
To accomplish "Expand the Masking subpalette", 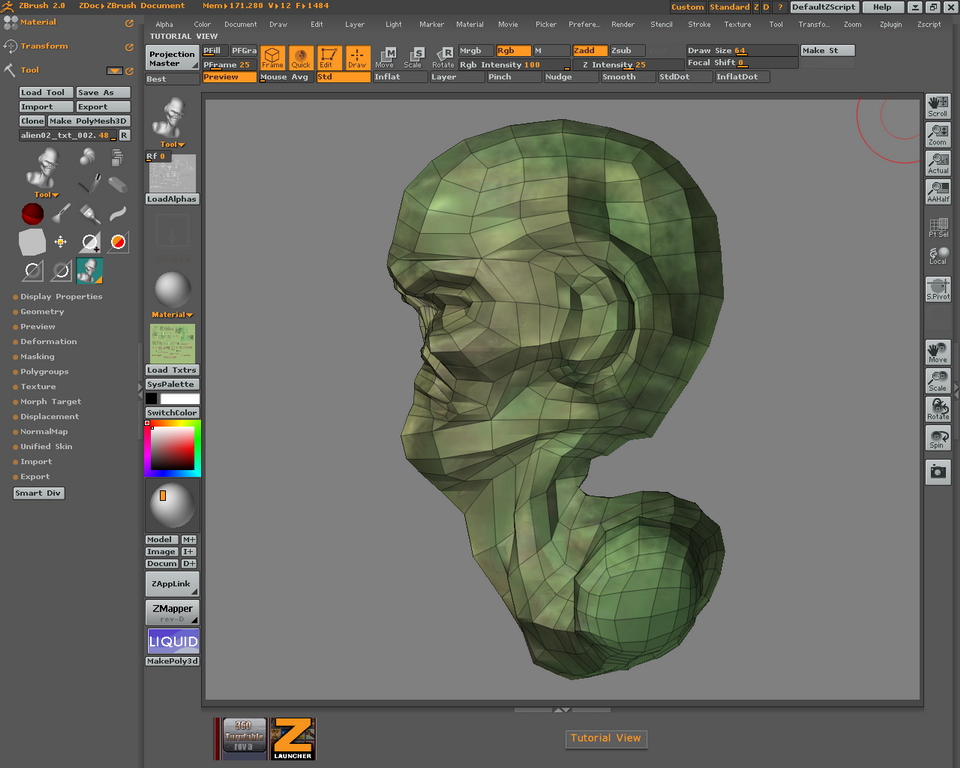I will click(x=37, y=356).
